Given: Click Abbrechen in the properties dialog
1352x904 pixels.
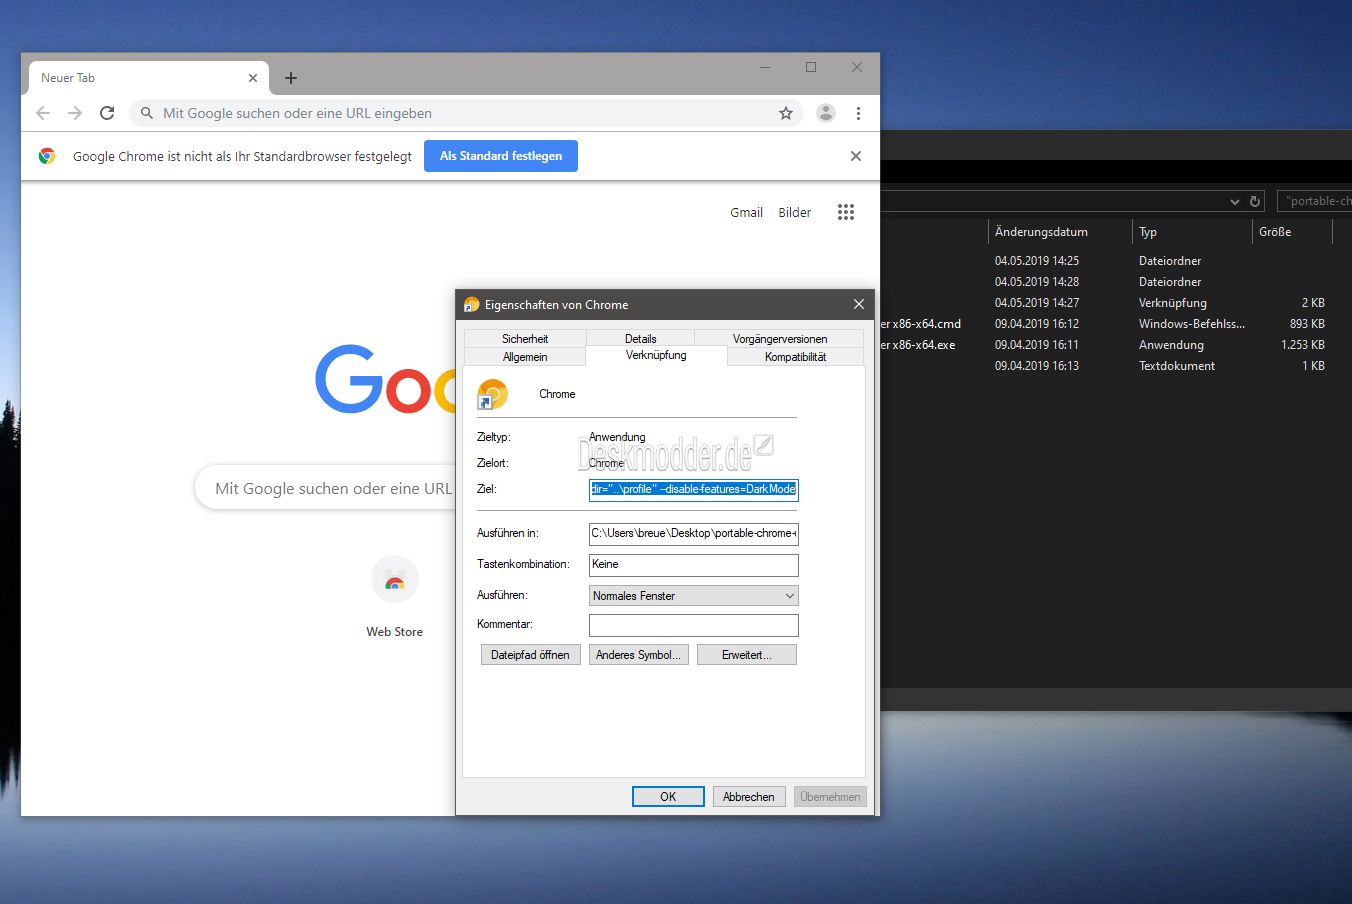Looking at the screenshot, I should [x=749, y=797].
